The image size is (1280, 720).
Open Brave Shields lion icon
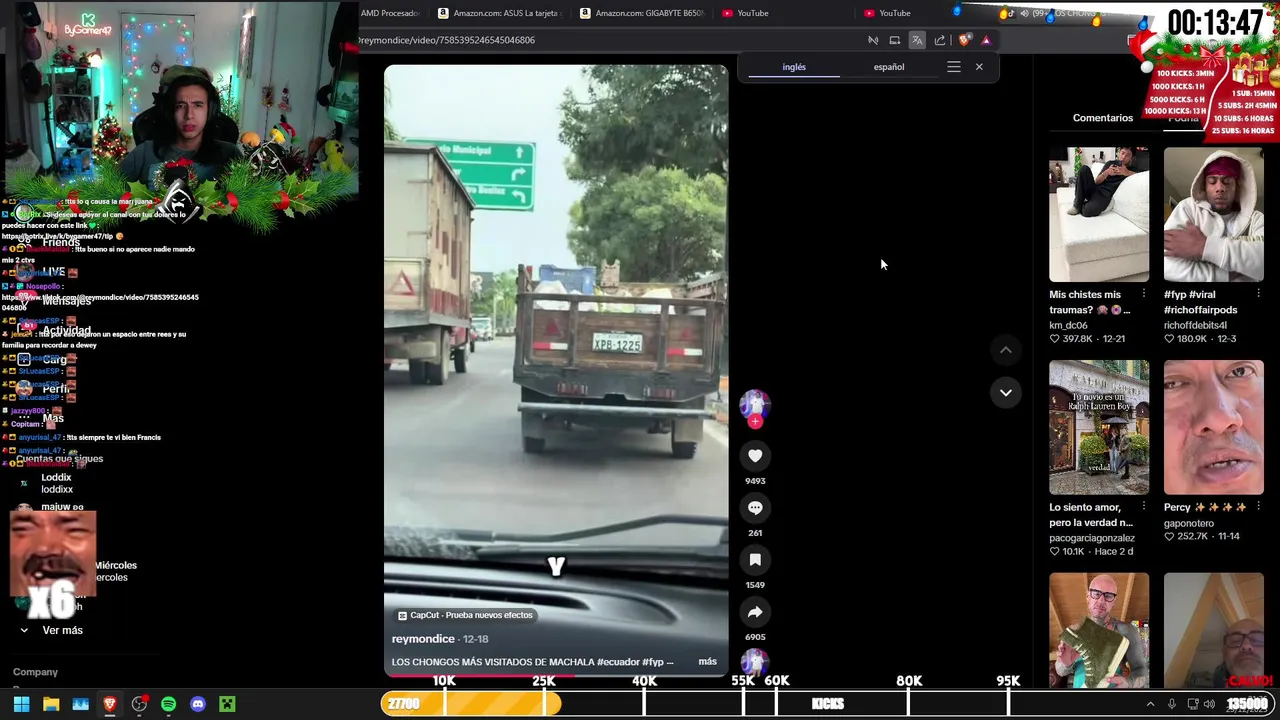pyautogui.click(x=964, y=40)
